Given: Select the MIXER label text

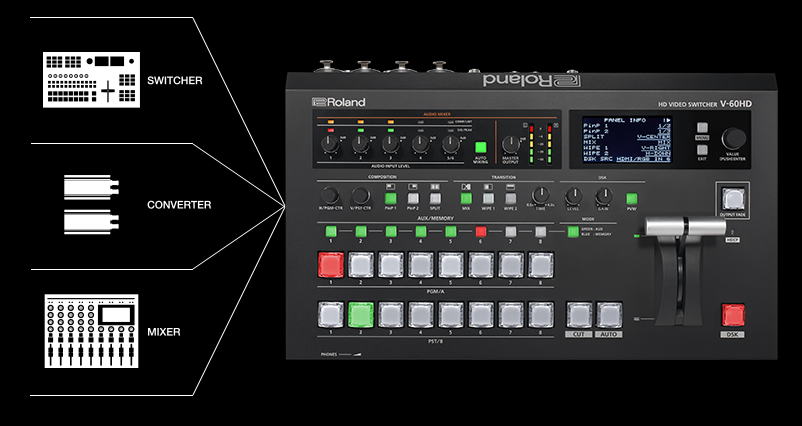Looking at the screenshot, I should [164, 332].
